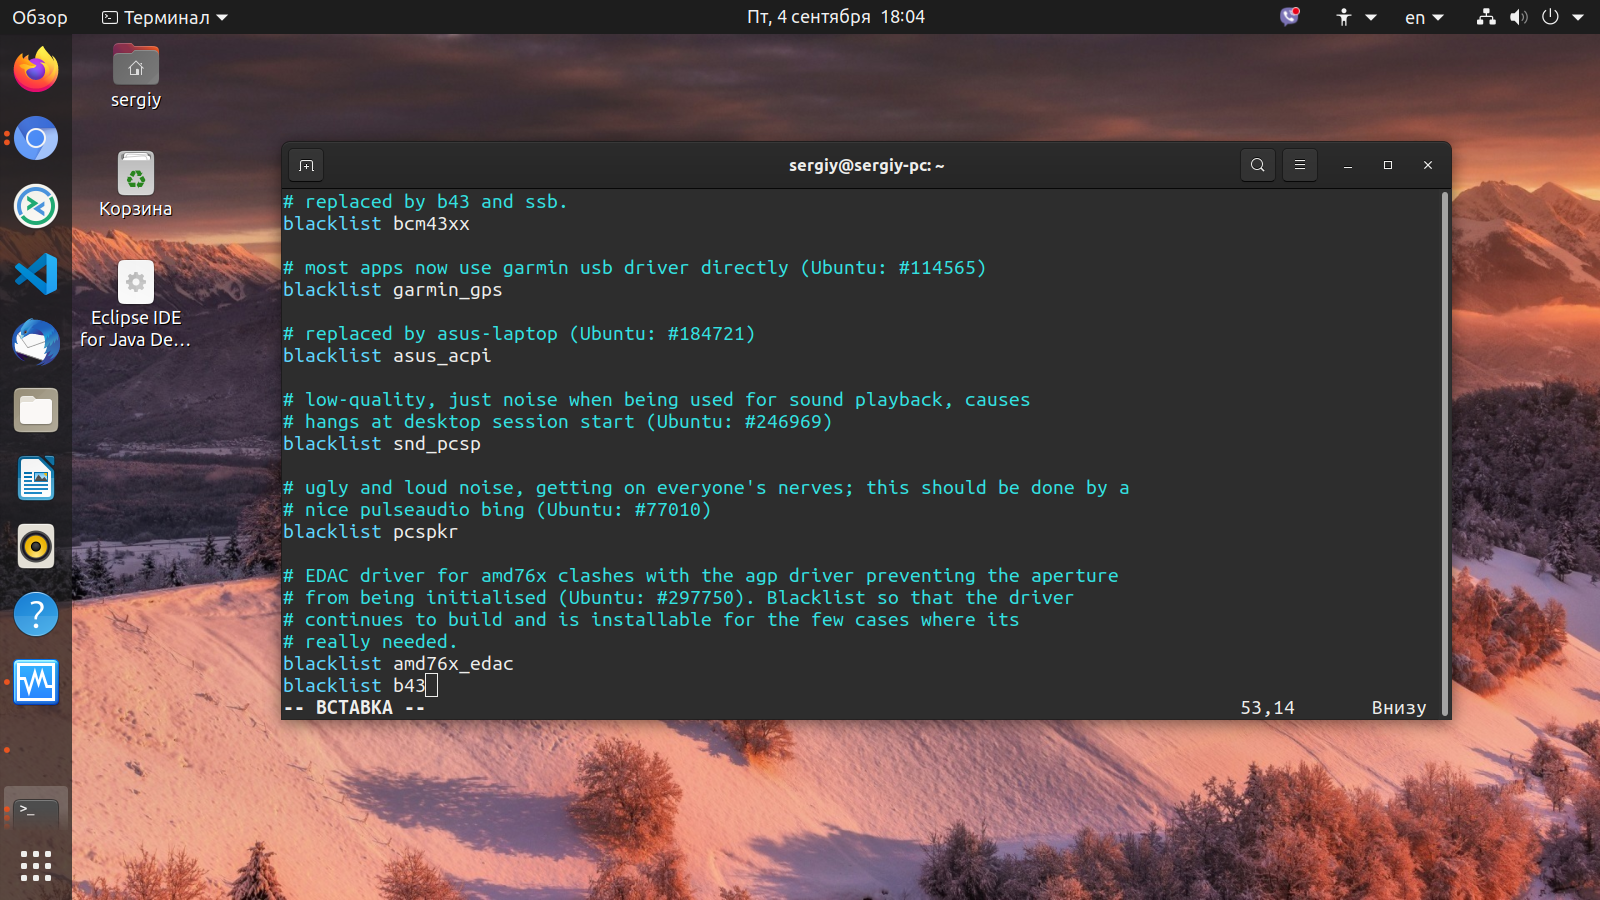Launch Visual Studio Code from the dock
1600x900 pixels.
pyautogui.click(x=36, y=274)
